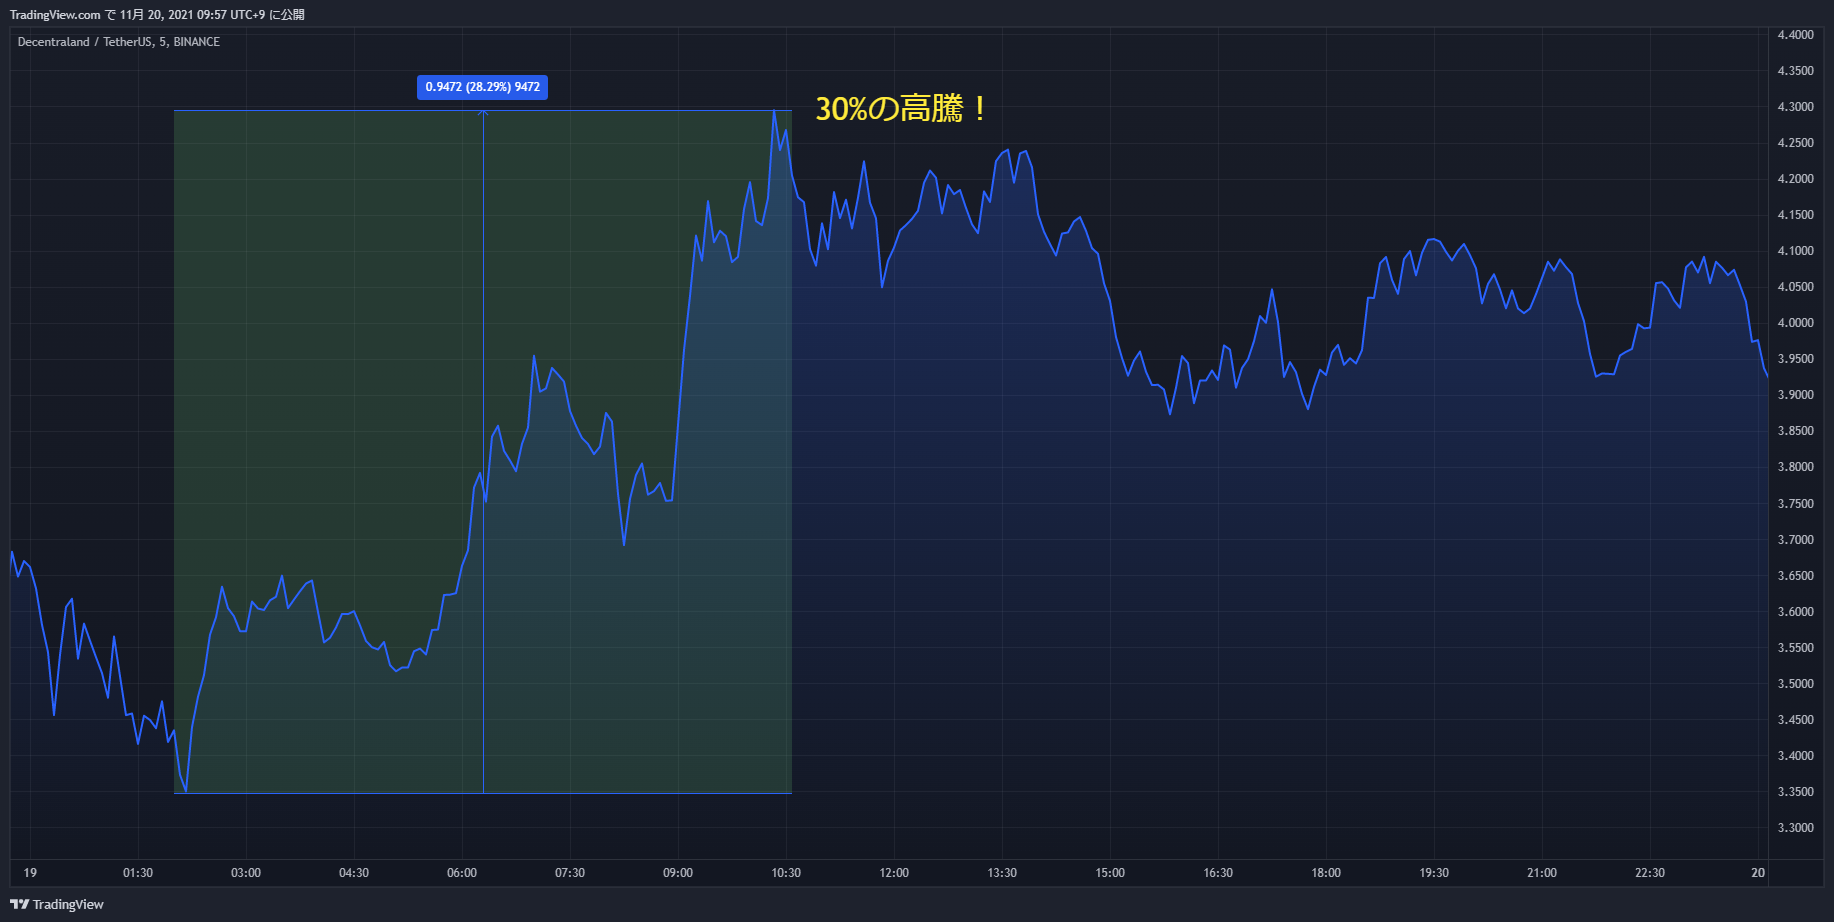Click the 22:30 time axis label
1834x922 pixels.
click(x=1650, y=873)
